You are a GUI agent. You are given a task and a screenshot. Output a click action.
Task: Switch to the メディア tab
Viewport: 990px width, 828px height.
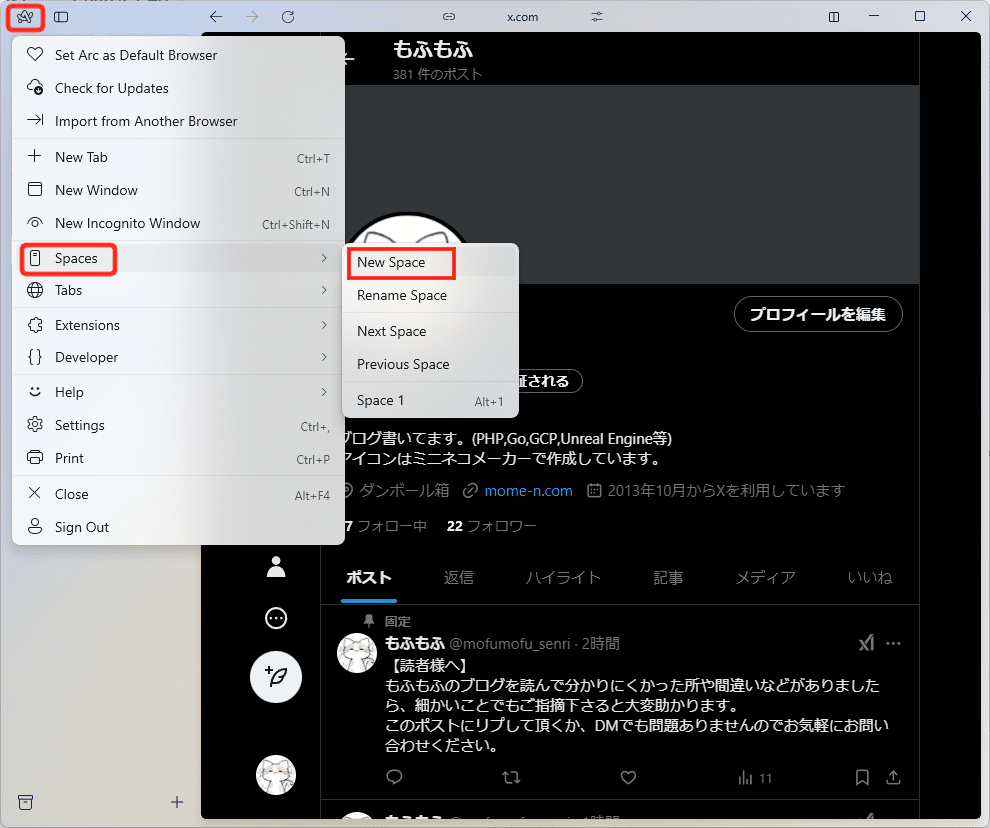(765, 577)
